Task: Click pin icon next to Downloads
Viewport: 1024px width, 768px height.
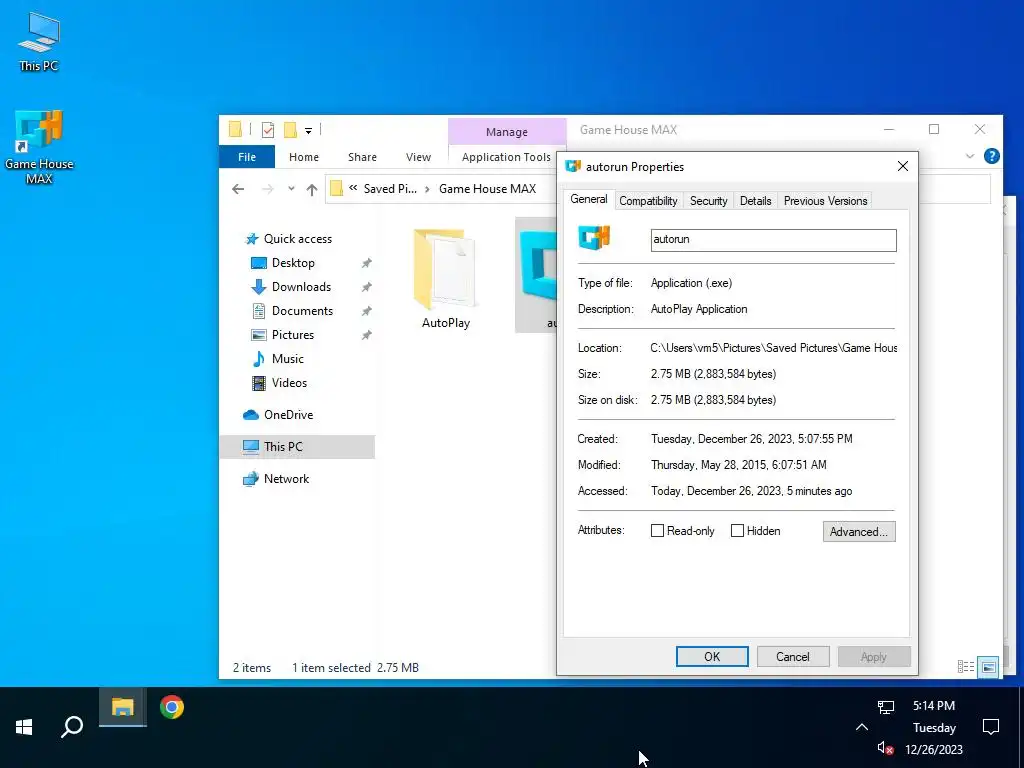Action: [366, 287]
